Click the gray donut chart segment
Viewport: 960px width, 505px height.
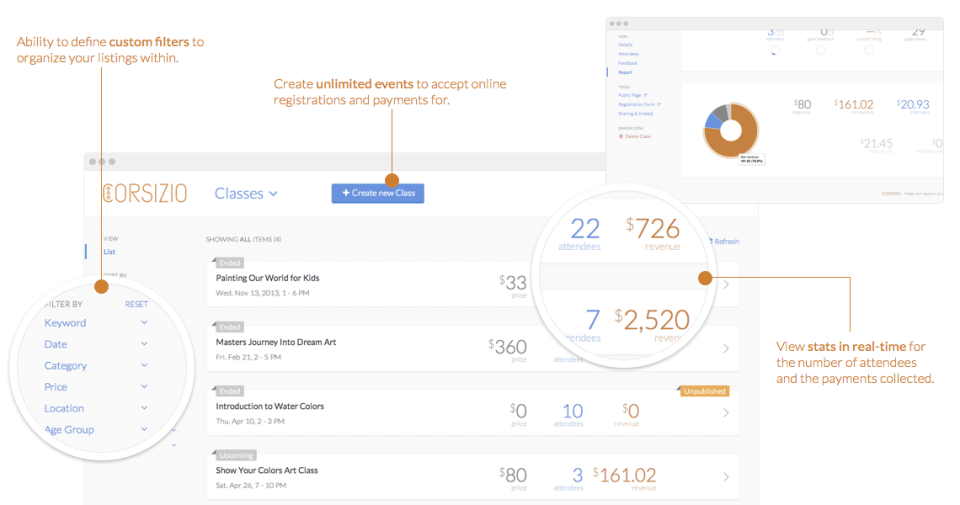coord(721,111)
